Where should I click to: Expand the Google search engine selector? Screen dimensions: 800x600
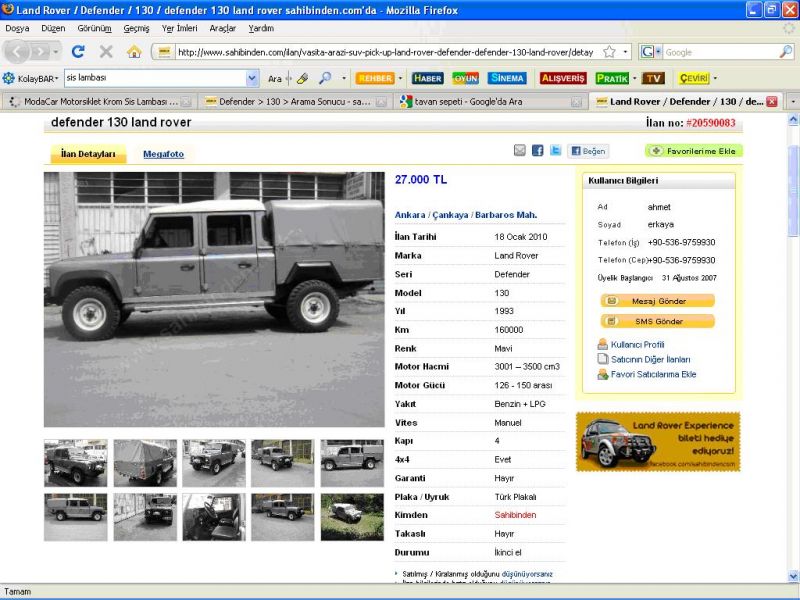[651, 52]
